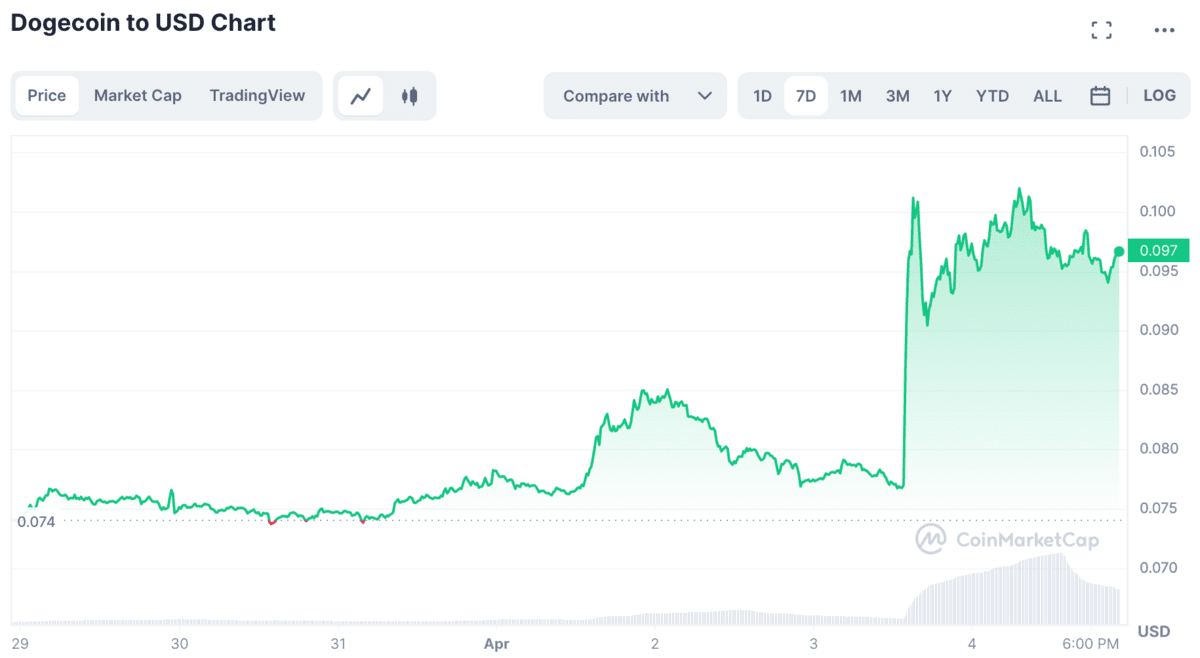1200x658 pixels.
Task: Switch to the Market Cap tab
Action: pos(138,96)
